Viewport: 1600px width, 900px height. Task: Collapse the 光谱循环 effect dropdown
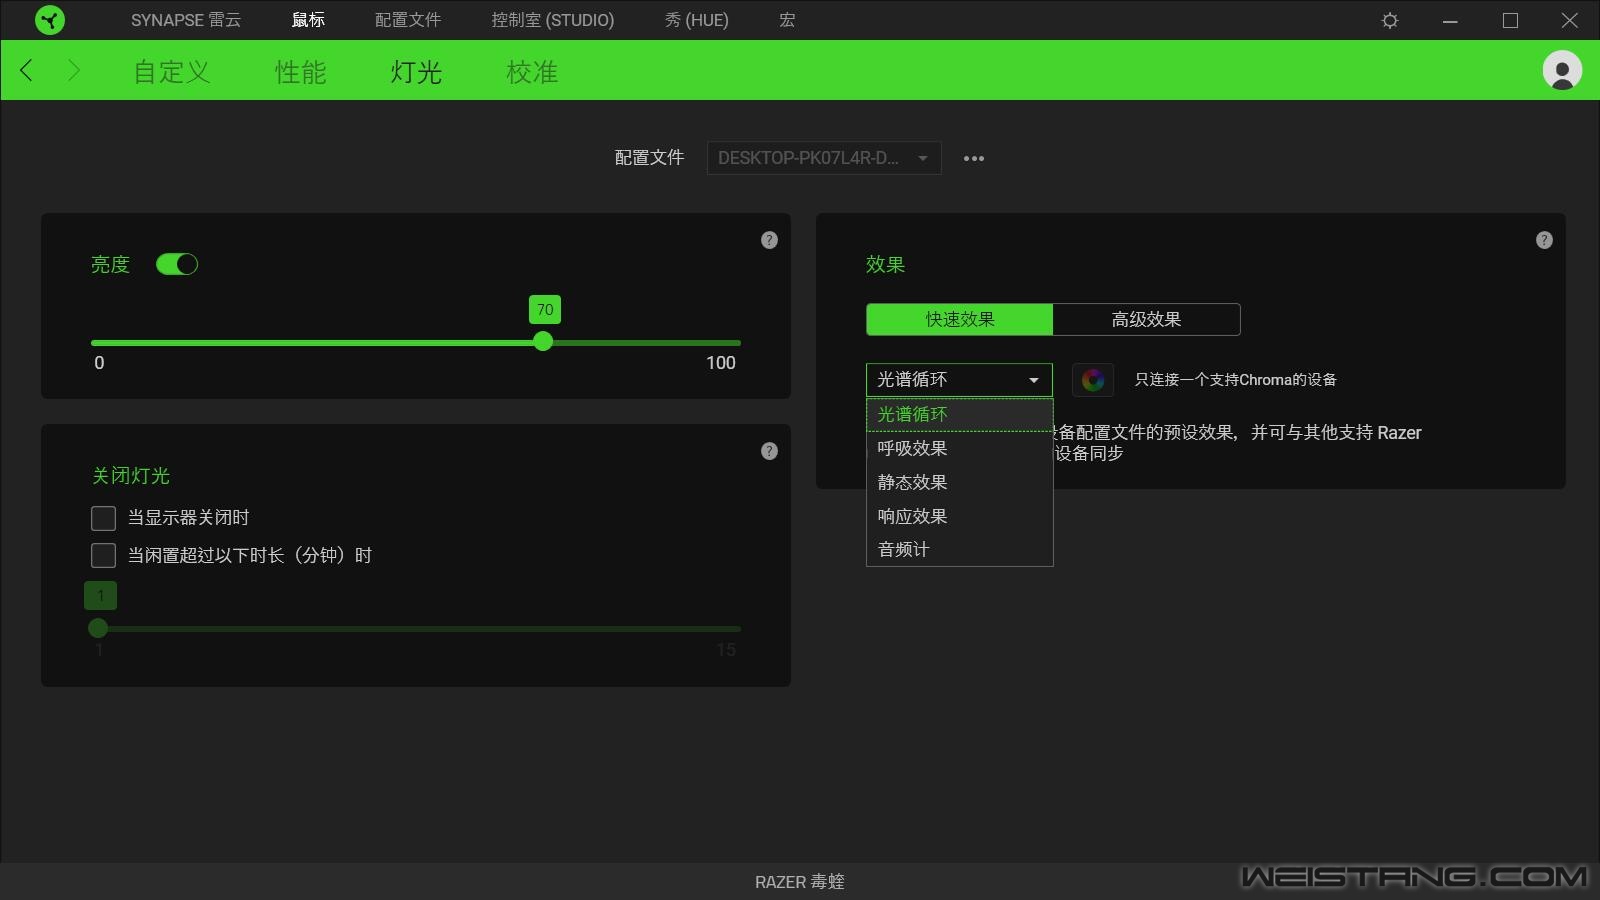pos(959,380)
